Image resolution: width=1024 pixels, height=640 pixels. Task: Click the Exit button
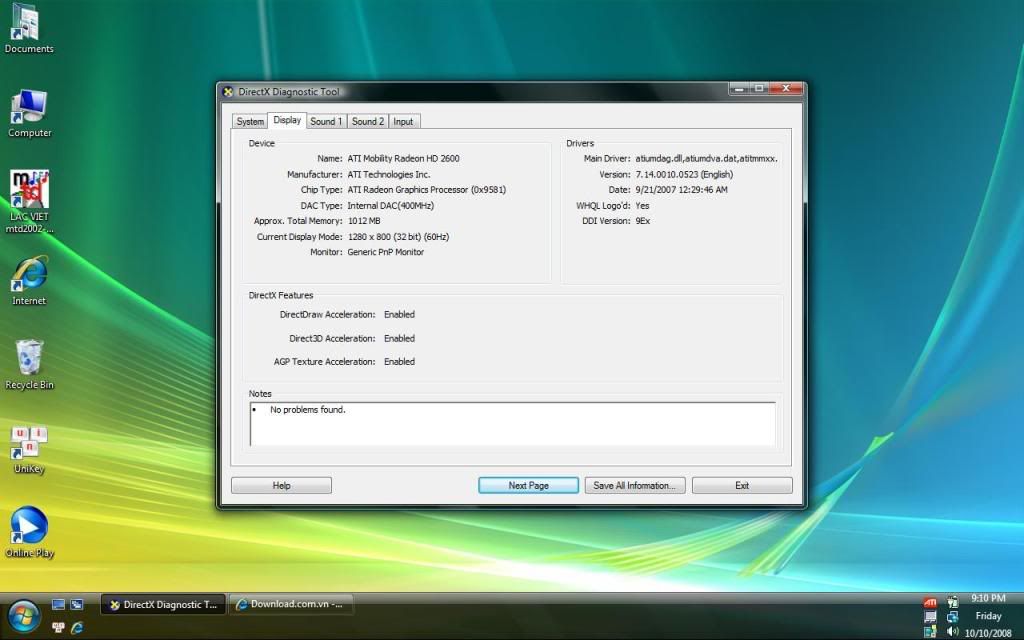(x=742, y=485)
